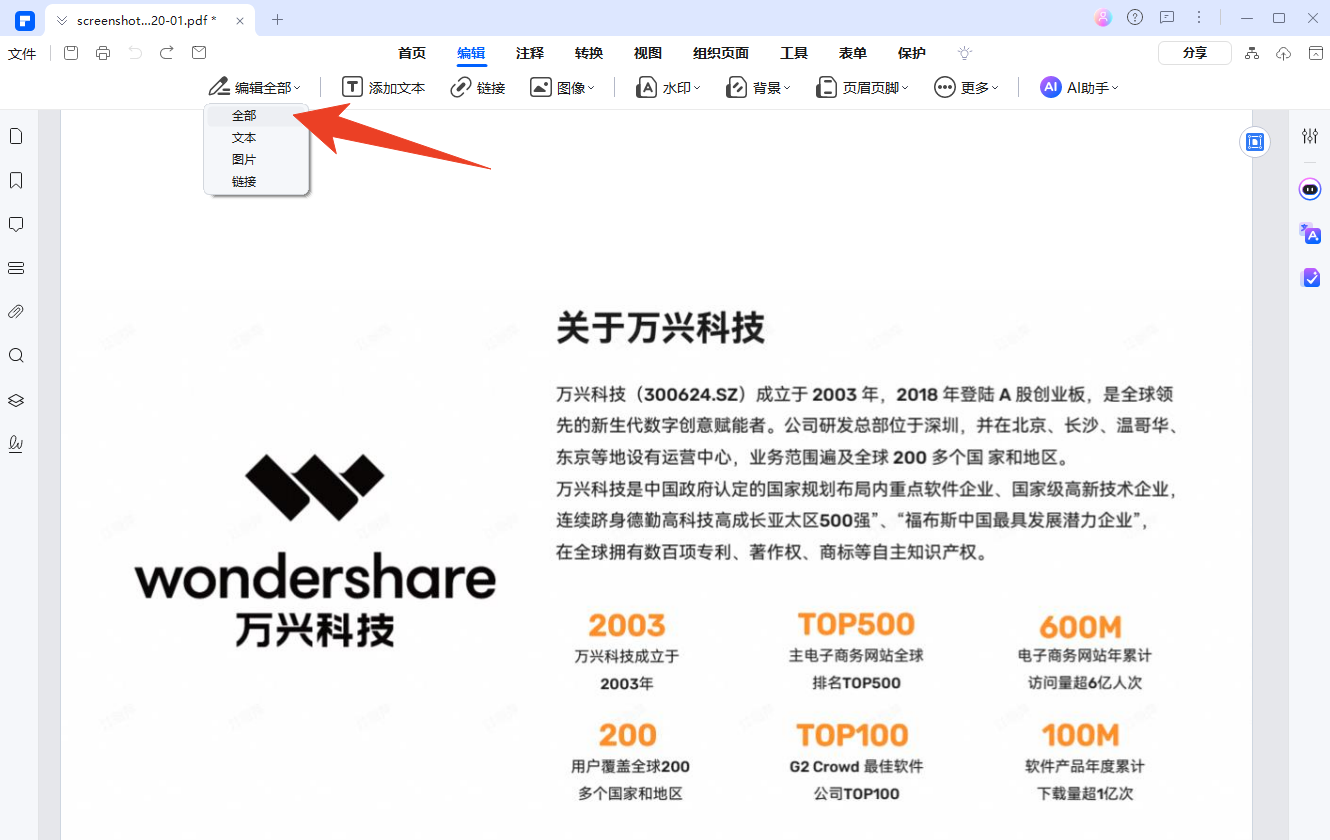Open the print icon in toolbar
The image size is (1330, 840).
(102, 53)
